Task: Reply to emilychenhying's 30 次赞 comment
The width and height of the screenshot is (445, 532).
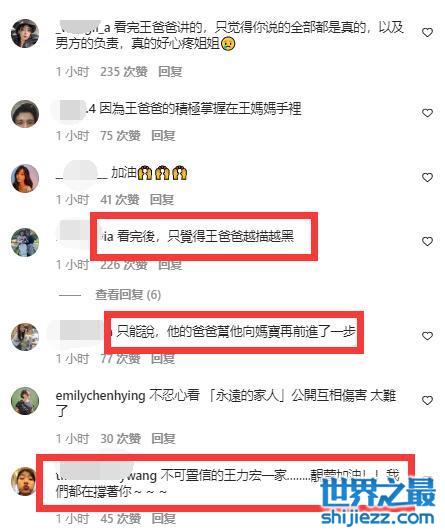Action: tap(163, 438)
